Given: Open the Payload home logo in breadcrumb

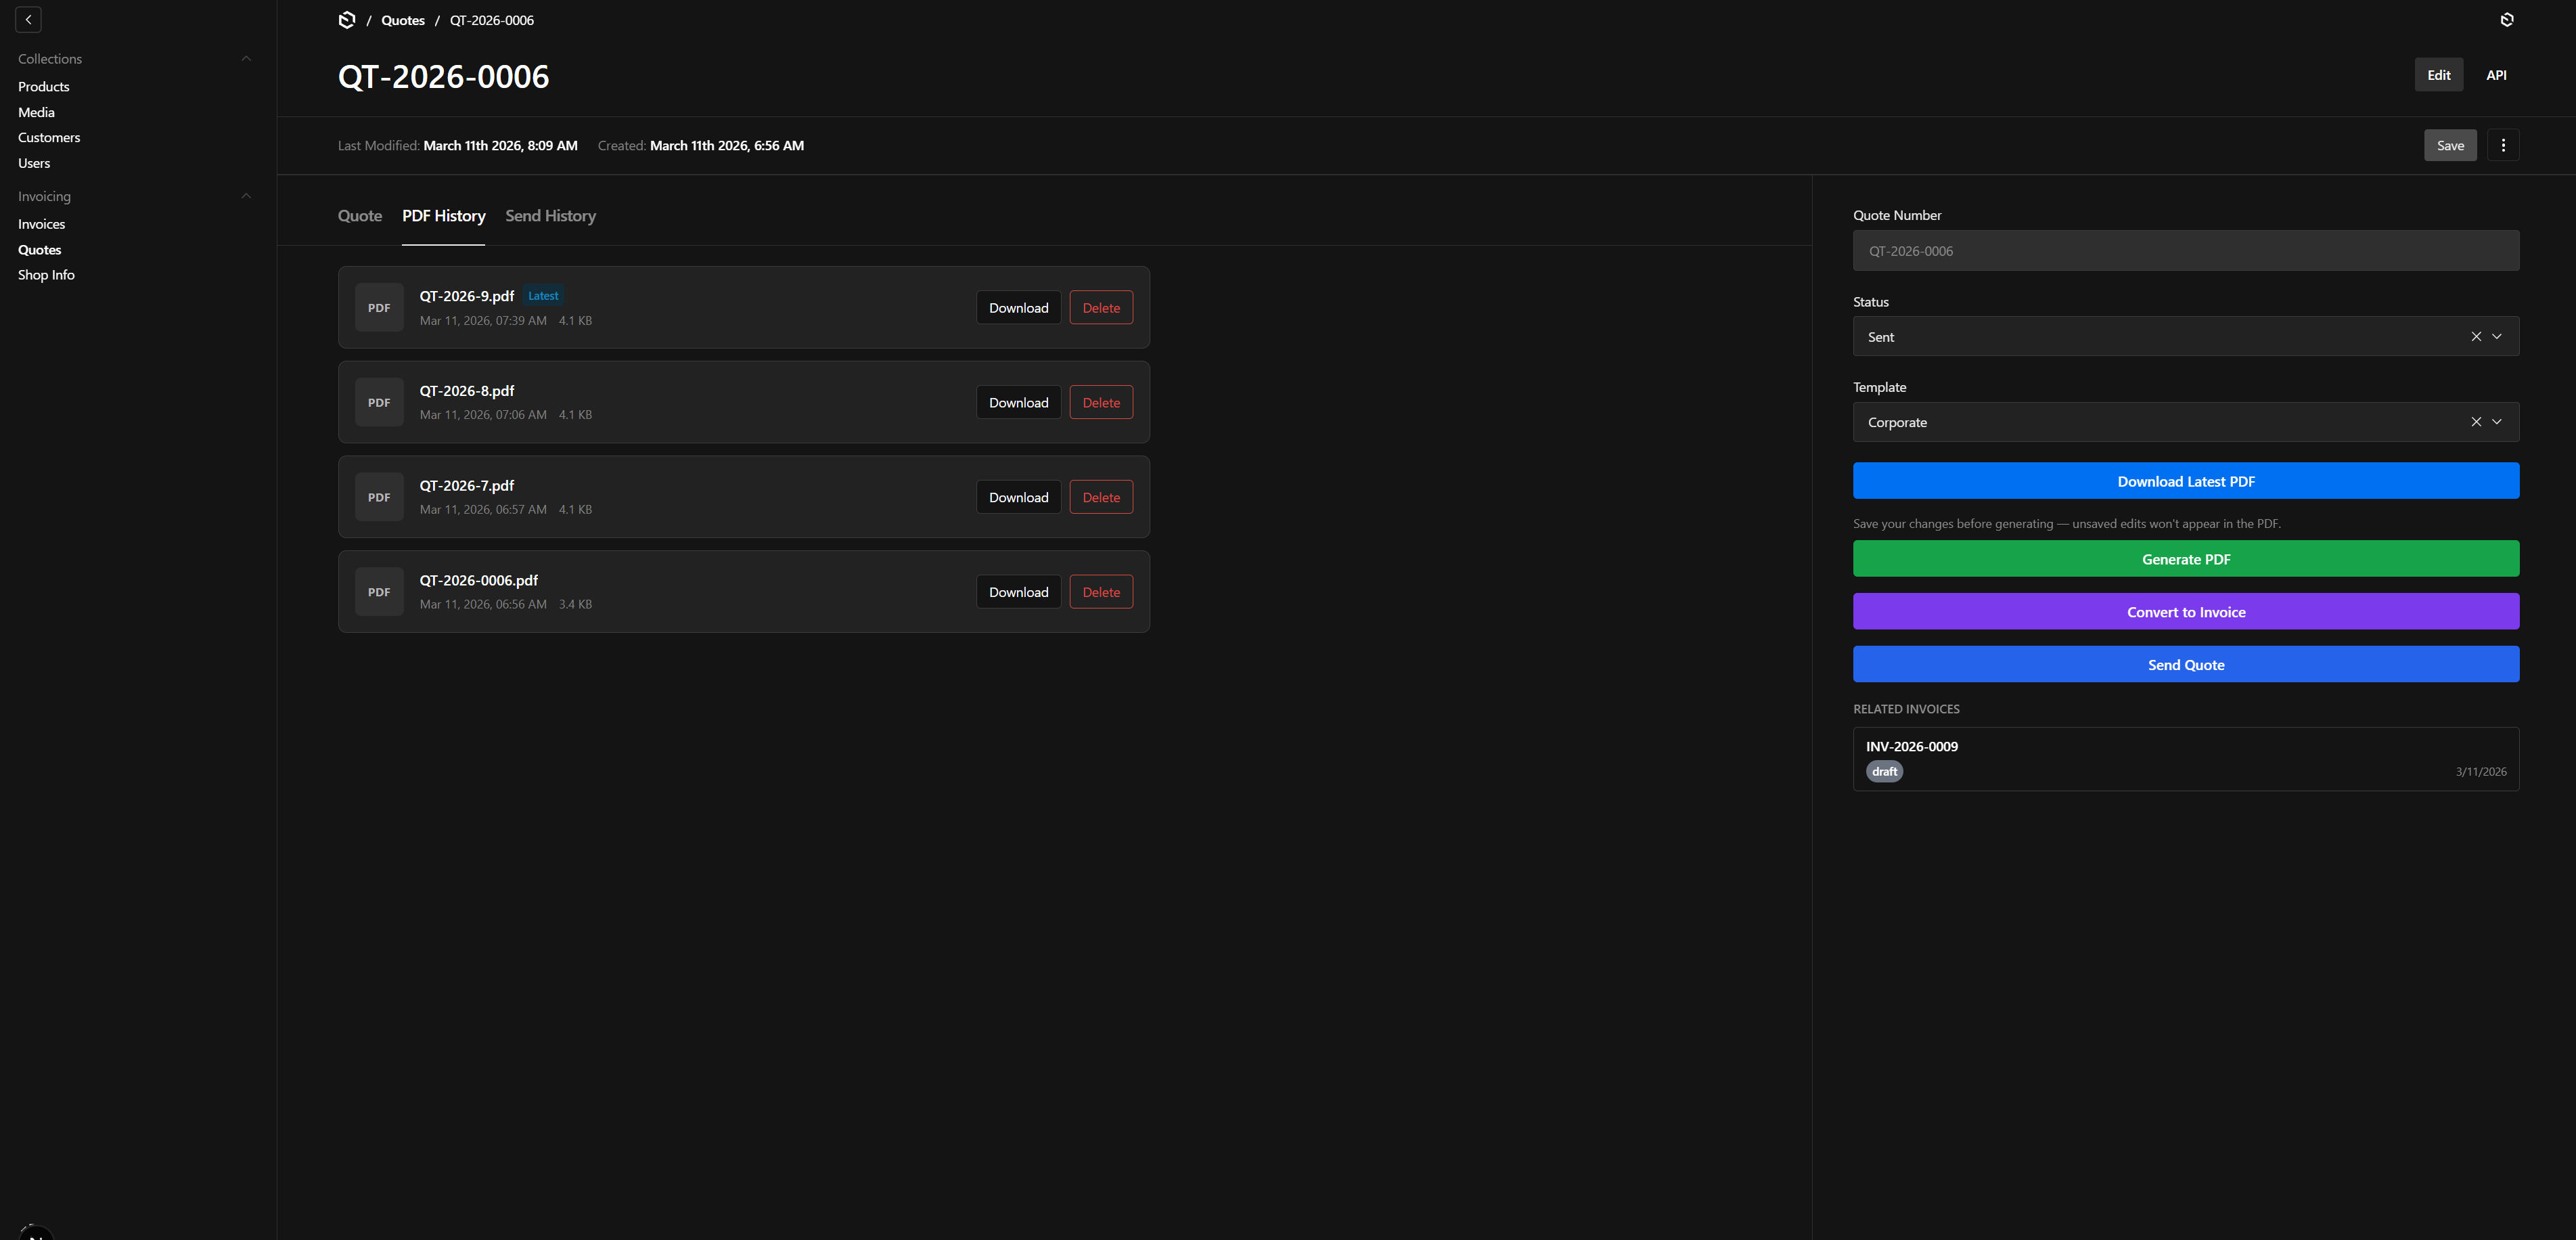Looking at the screenshot, I should 347,20.
